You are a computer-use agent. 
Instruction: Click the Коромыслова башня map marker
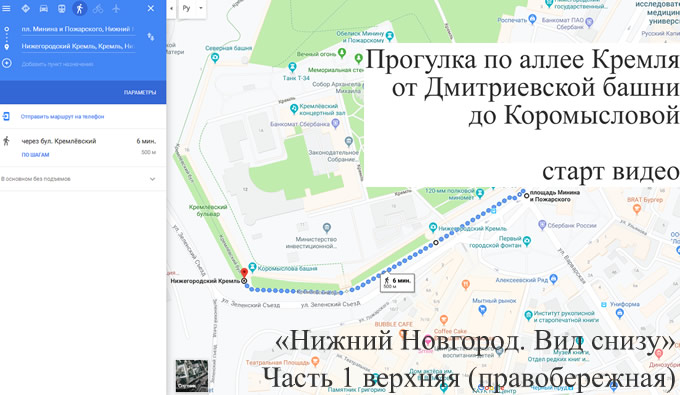click(252, 268)
